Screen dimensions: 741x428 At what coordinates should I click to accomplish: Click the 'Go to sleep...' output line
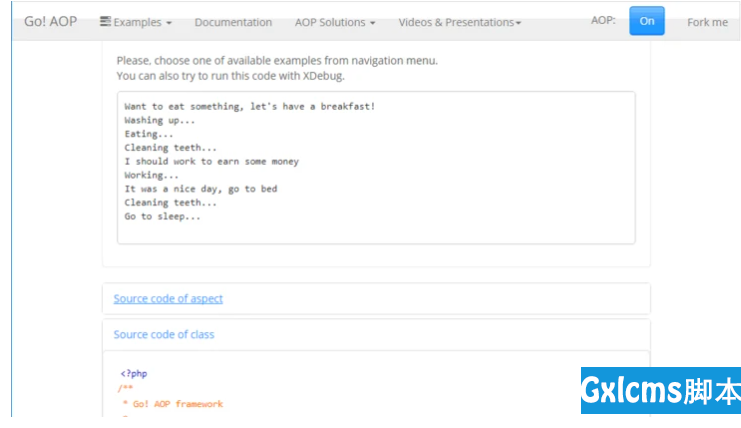pyautogui.click(x=162, y=216)
